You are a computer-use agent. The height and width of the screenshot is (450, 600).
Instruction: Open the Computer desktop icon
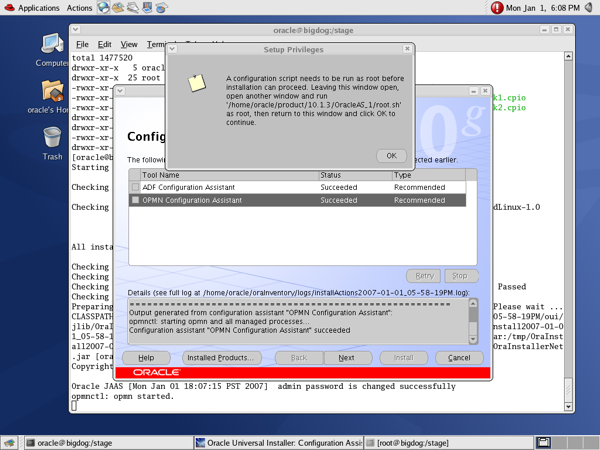[52, 50]
